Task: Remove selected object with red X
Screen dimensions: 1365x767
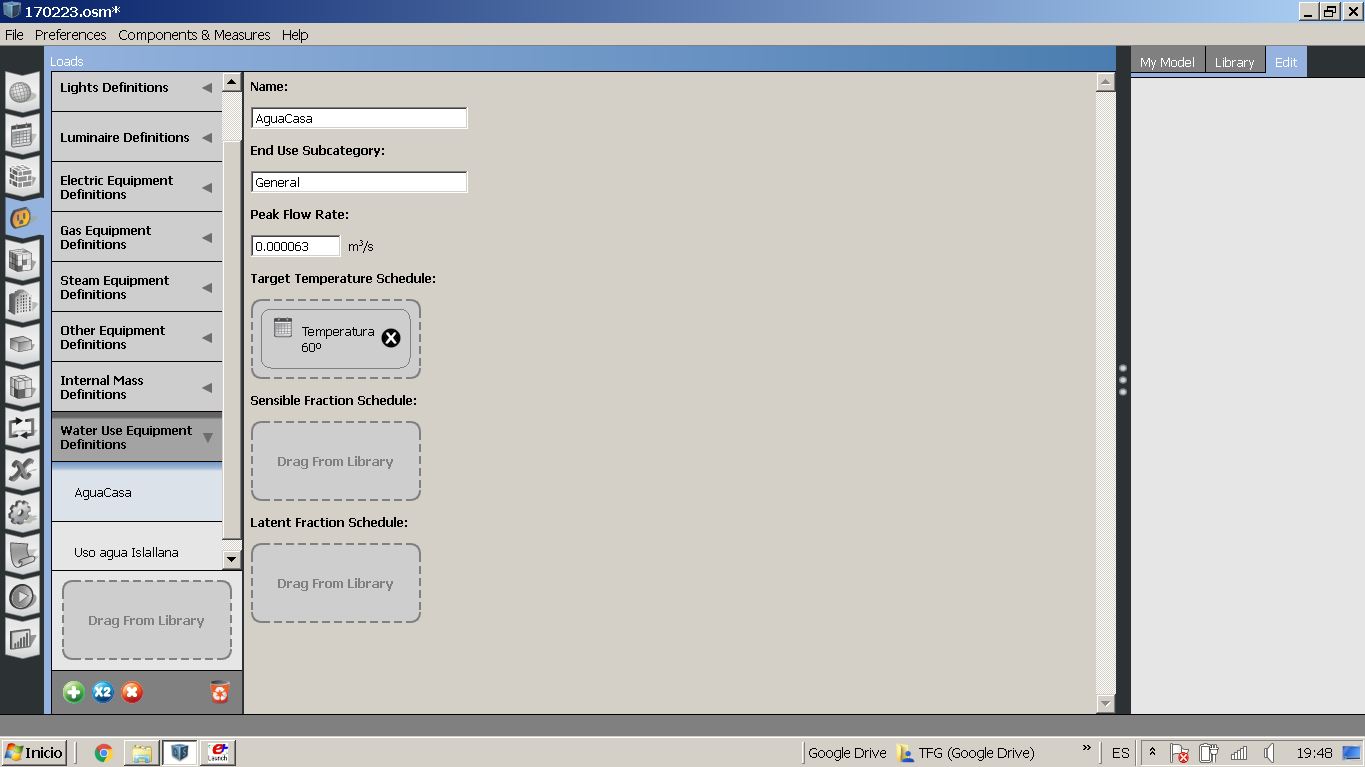Action: coord(132,692)
